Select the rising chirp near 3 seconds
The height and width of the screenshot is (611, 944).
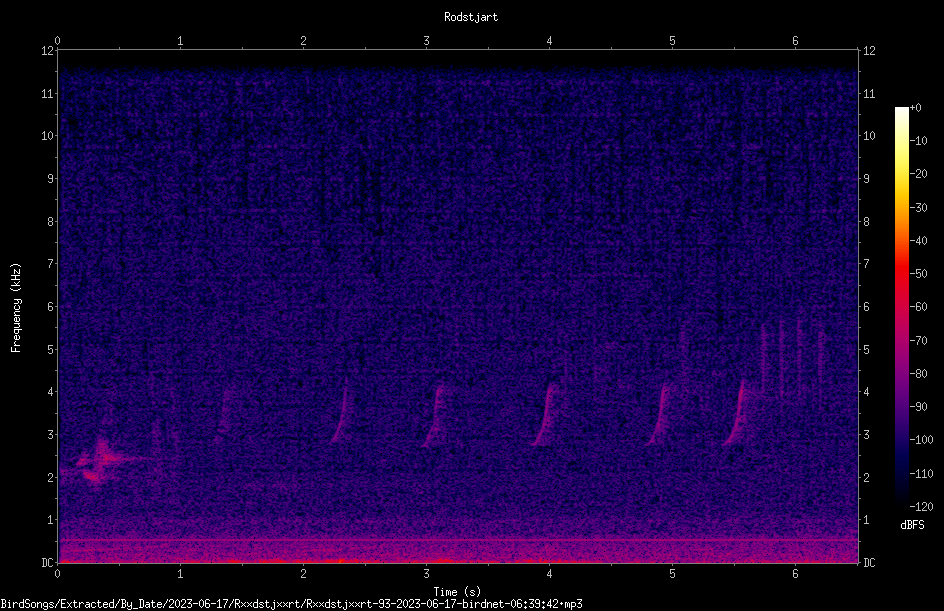click(435, 415)
